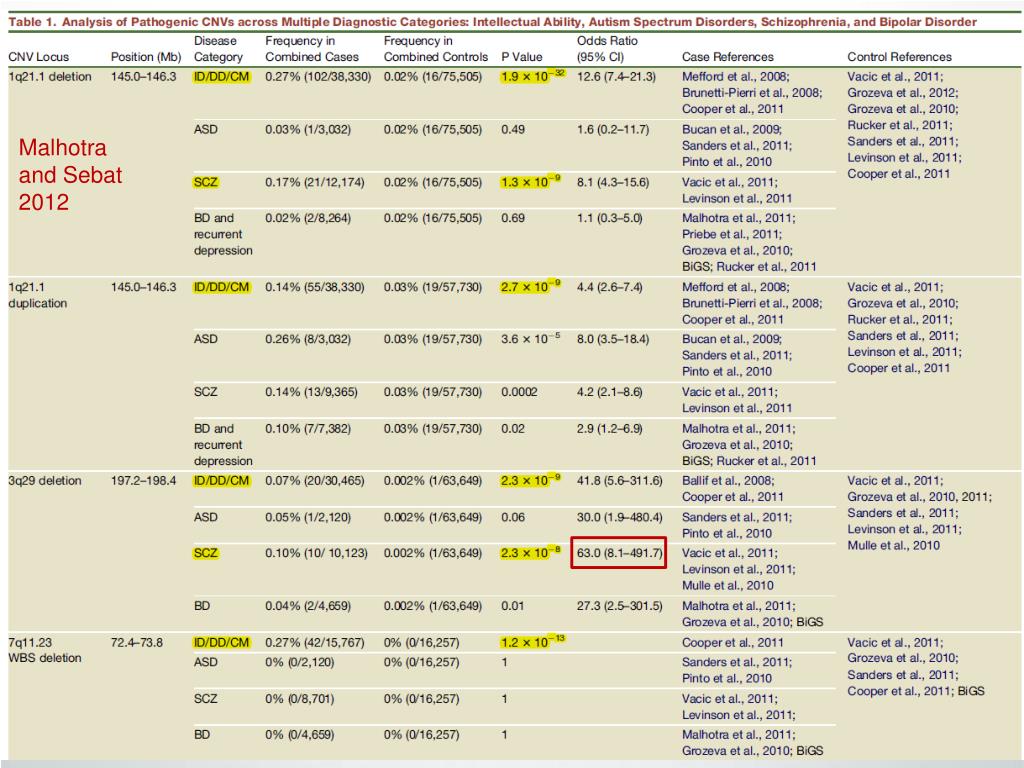This screenshot has width=1024, height=768.
Task: Click the odds ratio '2.9 (1.2–6.9)'
Action: click(x=609, y=429)
